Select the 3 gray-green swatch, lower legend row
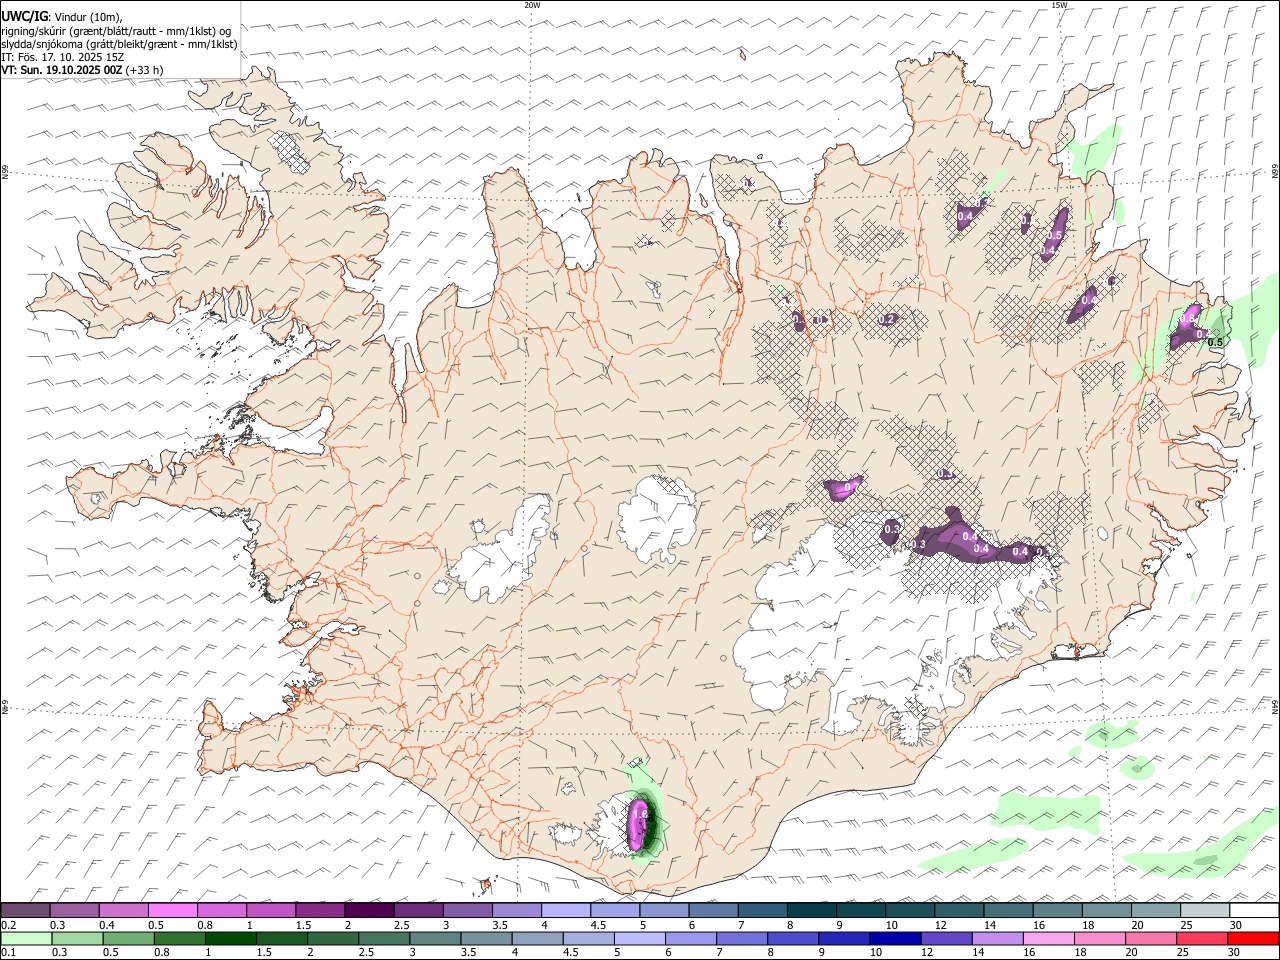The height and width of the screenshot is (960, 1280). [435, 938]
